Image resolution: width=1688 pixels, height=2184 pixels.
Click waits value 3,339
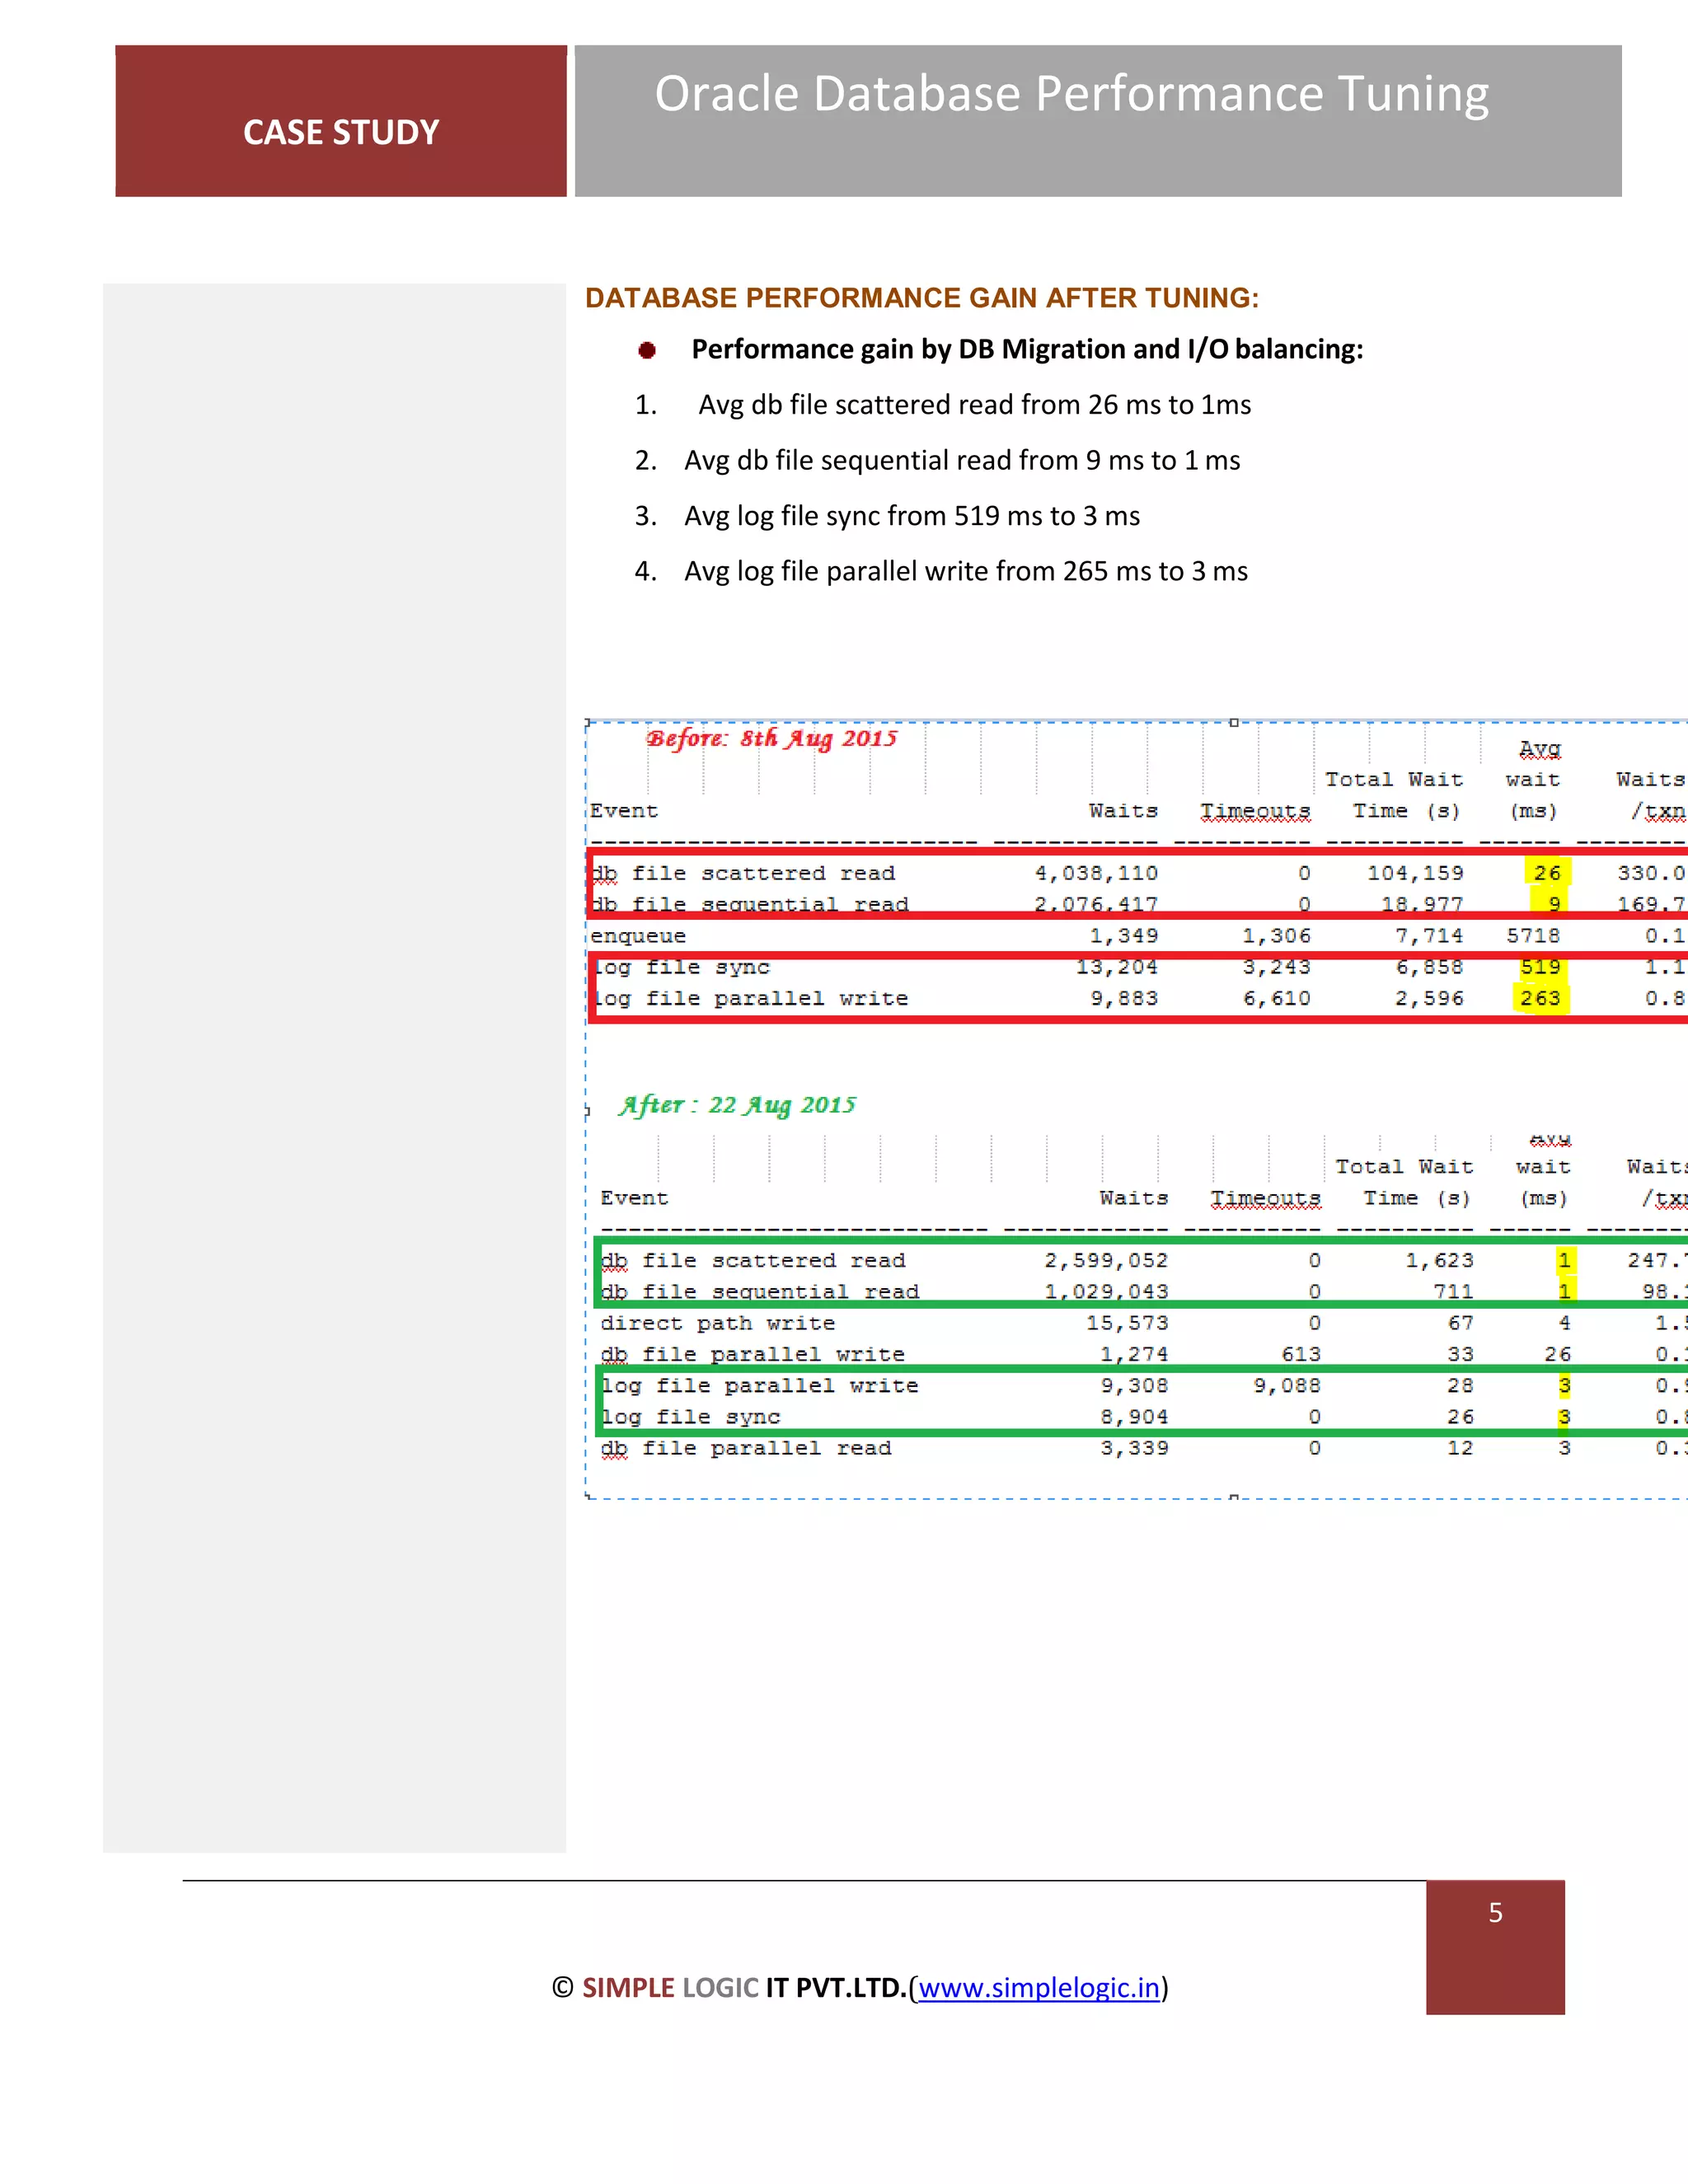coord(1134,1448)
